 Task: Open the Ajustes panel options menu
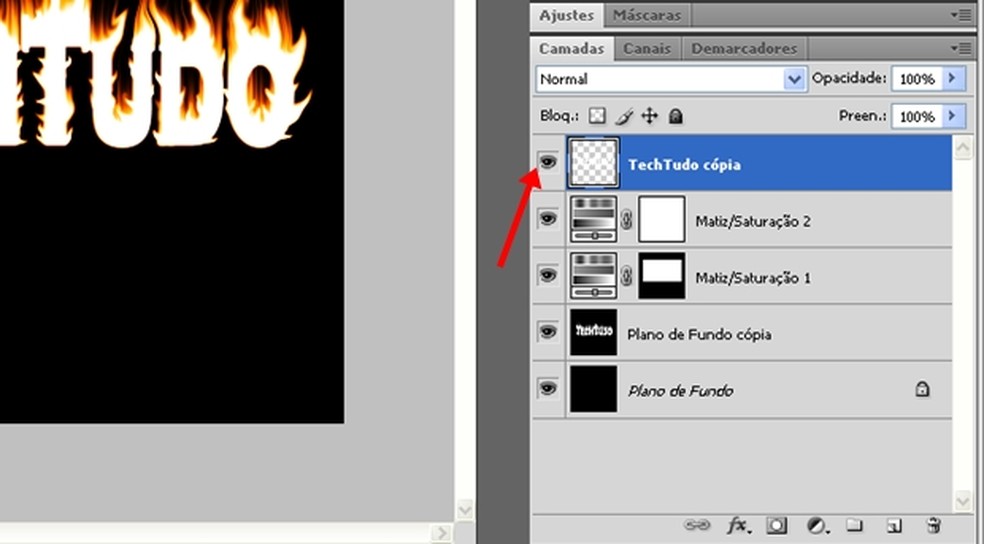tap(961, 14)
